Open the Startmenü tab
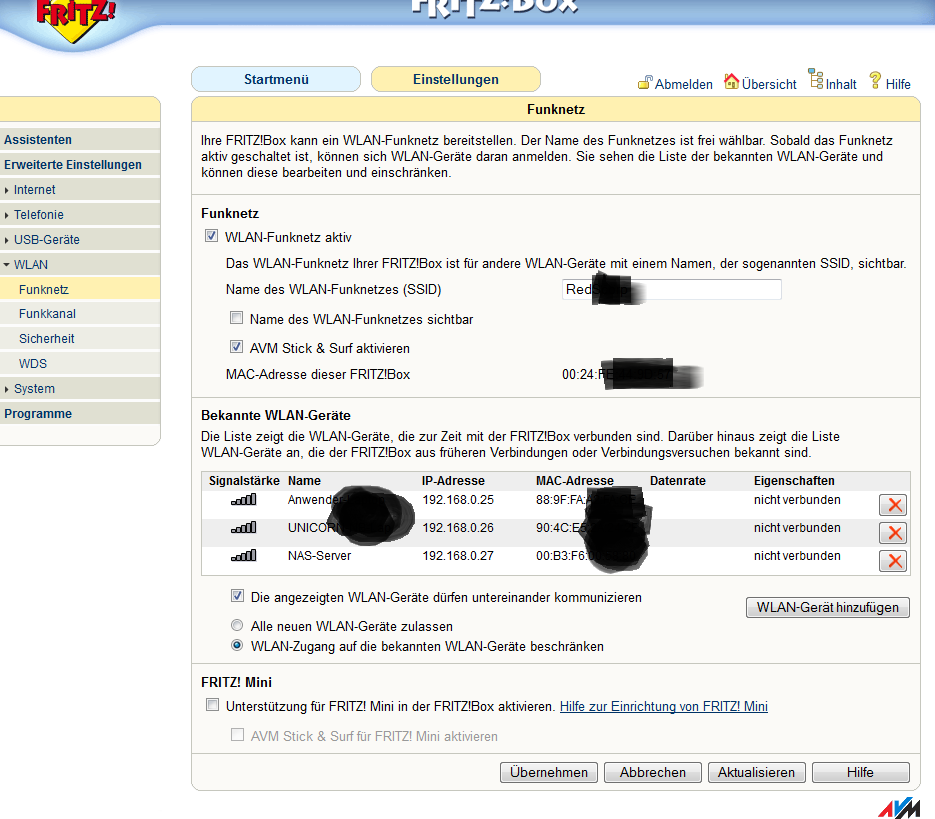Screen dimensions: 935x819 276,79
